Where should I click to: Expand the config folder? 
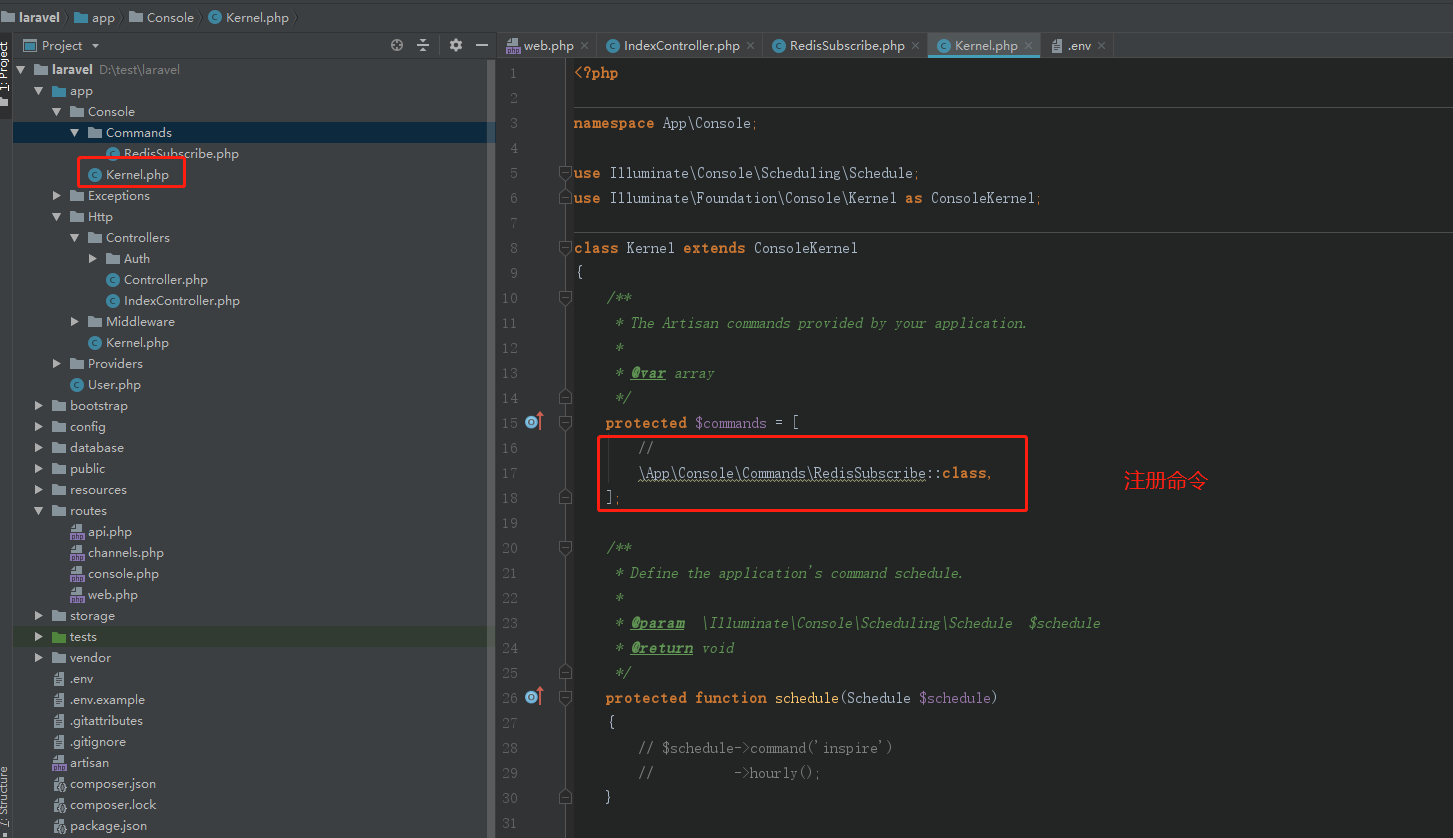39,427
